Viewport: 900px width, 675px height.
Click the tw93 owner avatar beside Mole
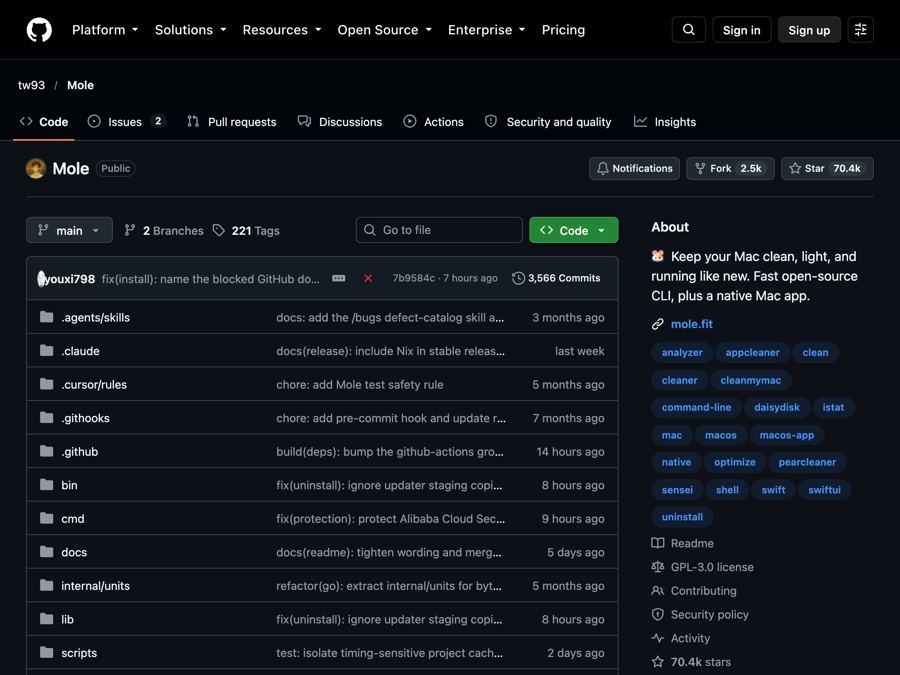(x=36, y=168)
